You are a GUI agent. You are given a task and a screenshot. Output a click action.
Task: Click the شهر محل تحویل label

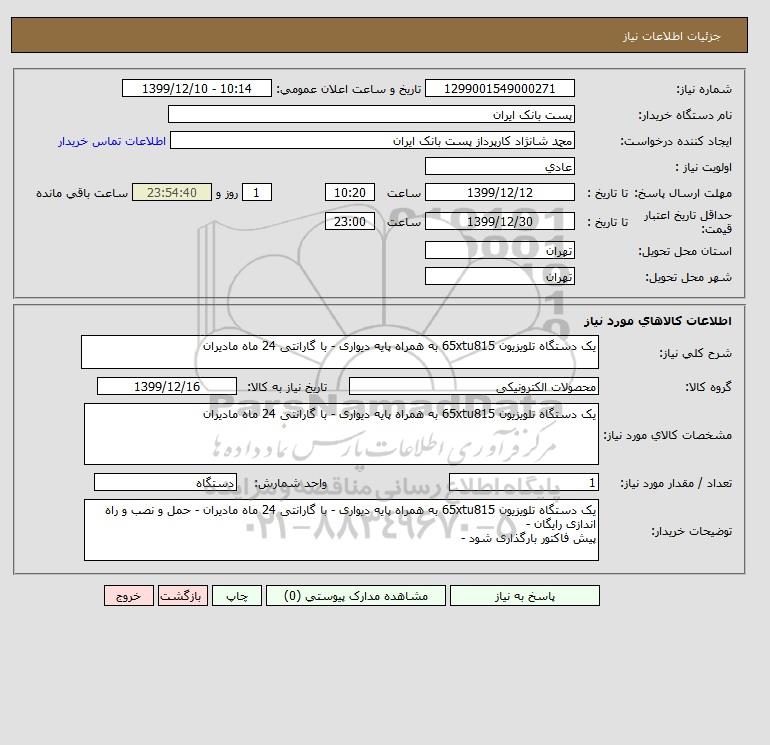coord(688,277)
